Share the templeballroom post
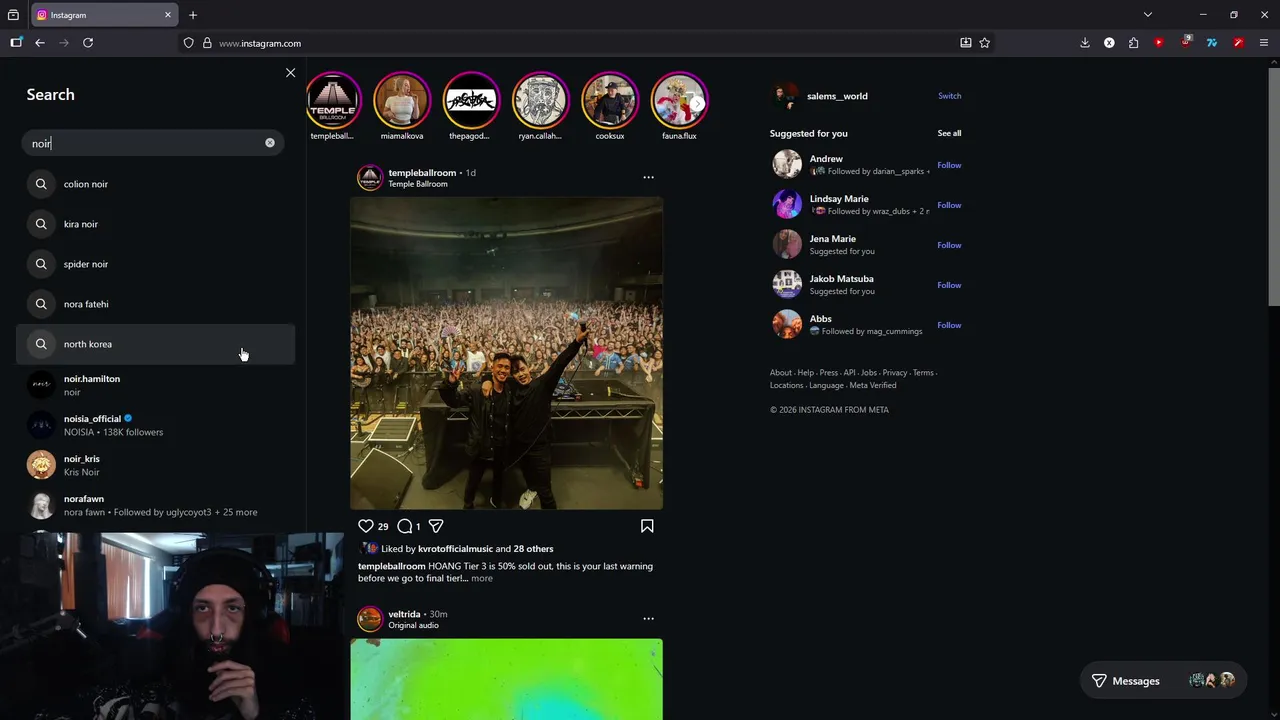The width and height of the screenshot is (1280, 720). [x=436, y=526]
